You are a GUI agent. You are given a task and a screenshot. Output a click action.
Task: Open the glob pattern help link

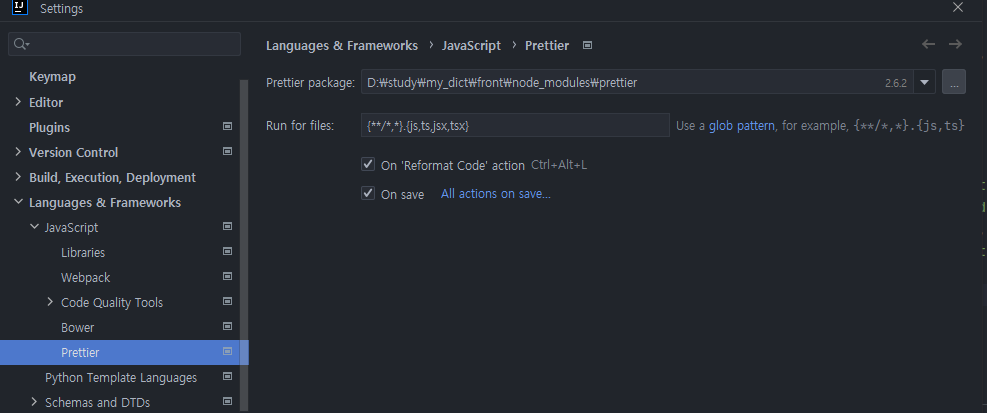[x=742, y=125]
